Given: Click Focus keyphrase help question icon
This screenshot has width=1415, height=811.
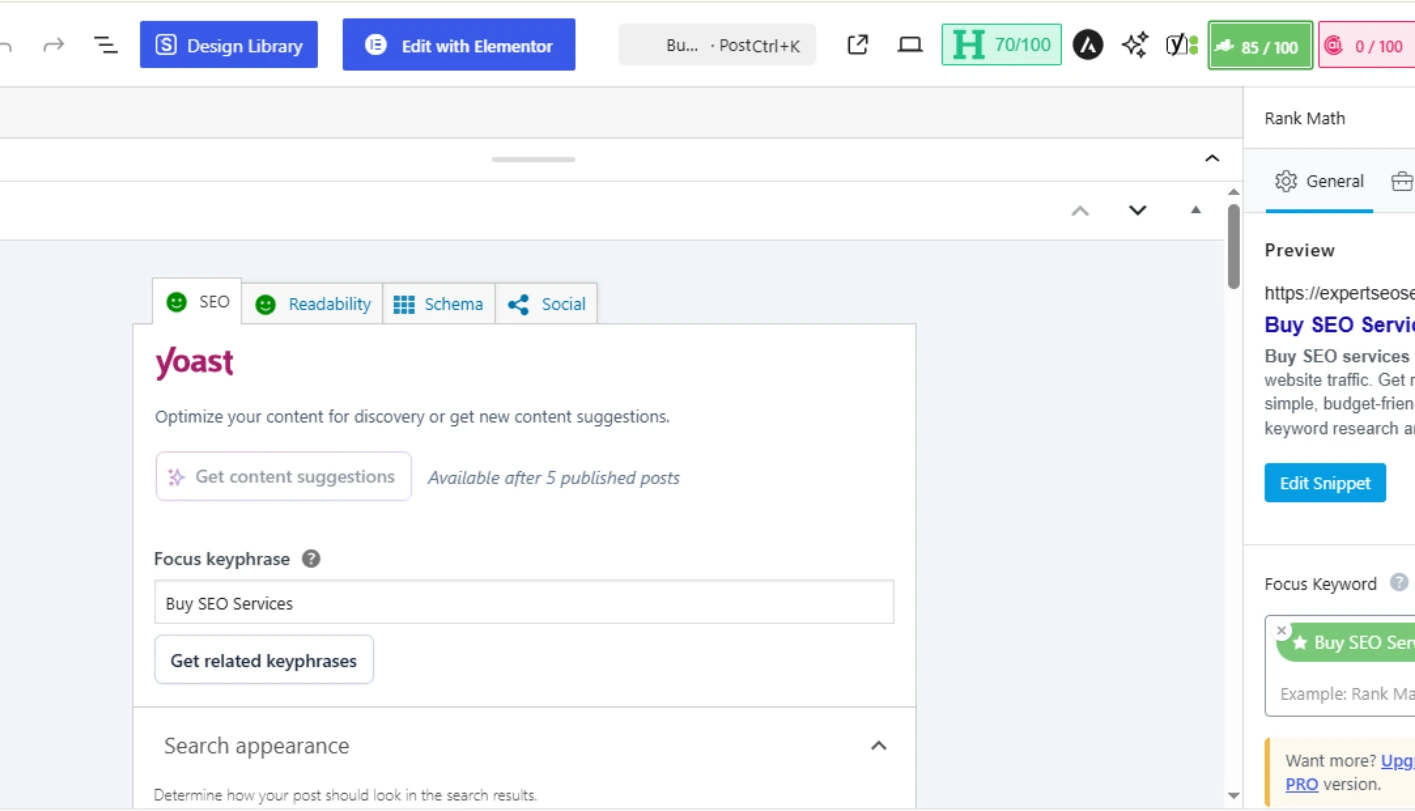Looking at the screenshot, I should tap(311, 559).
